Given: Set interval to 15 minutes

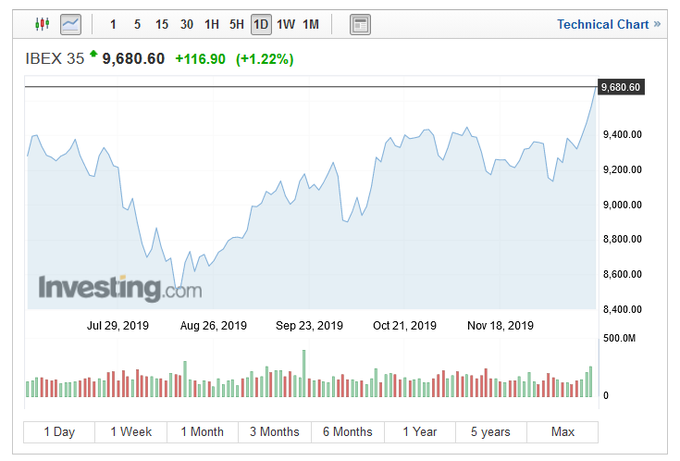Looking at the screenshot, I should (162, 24).
